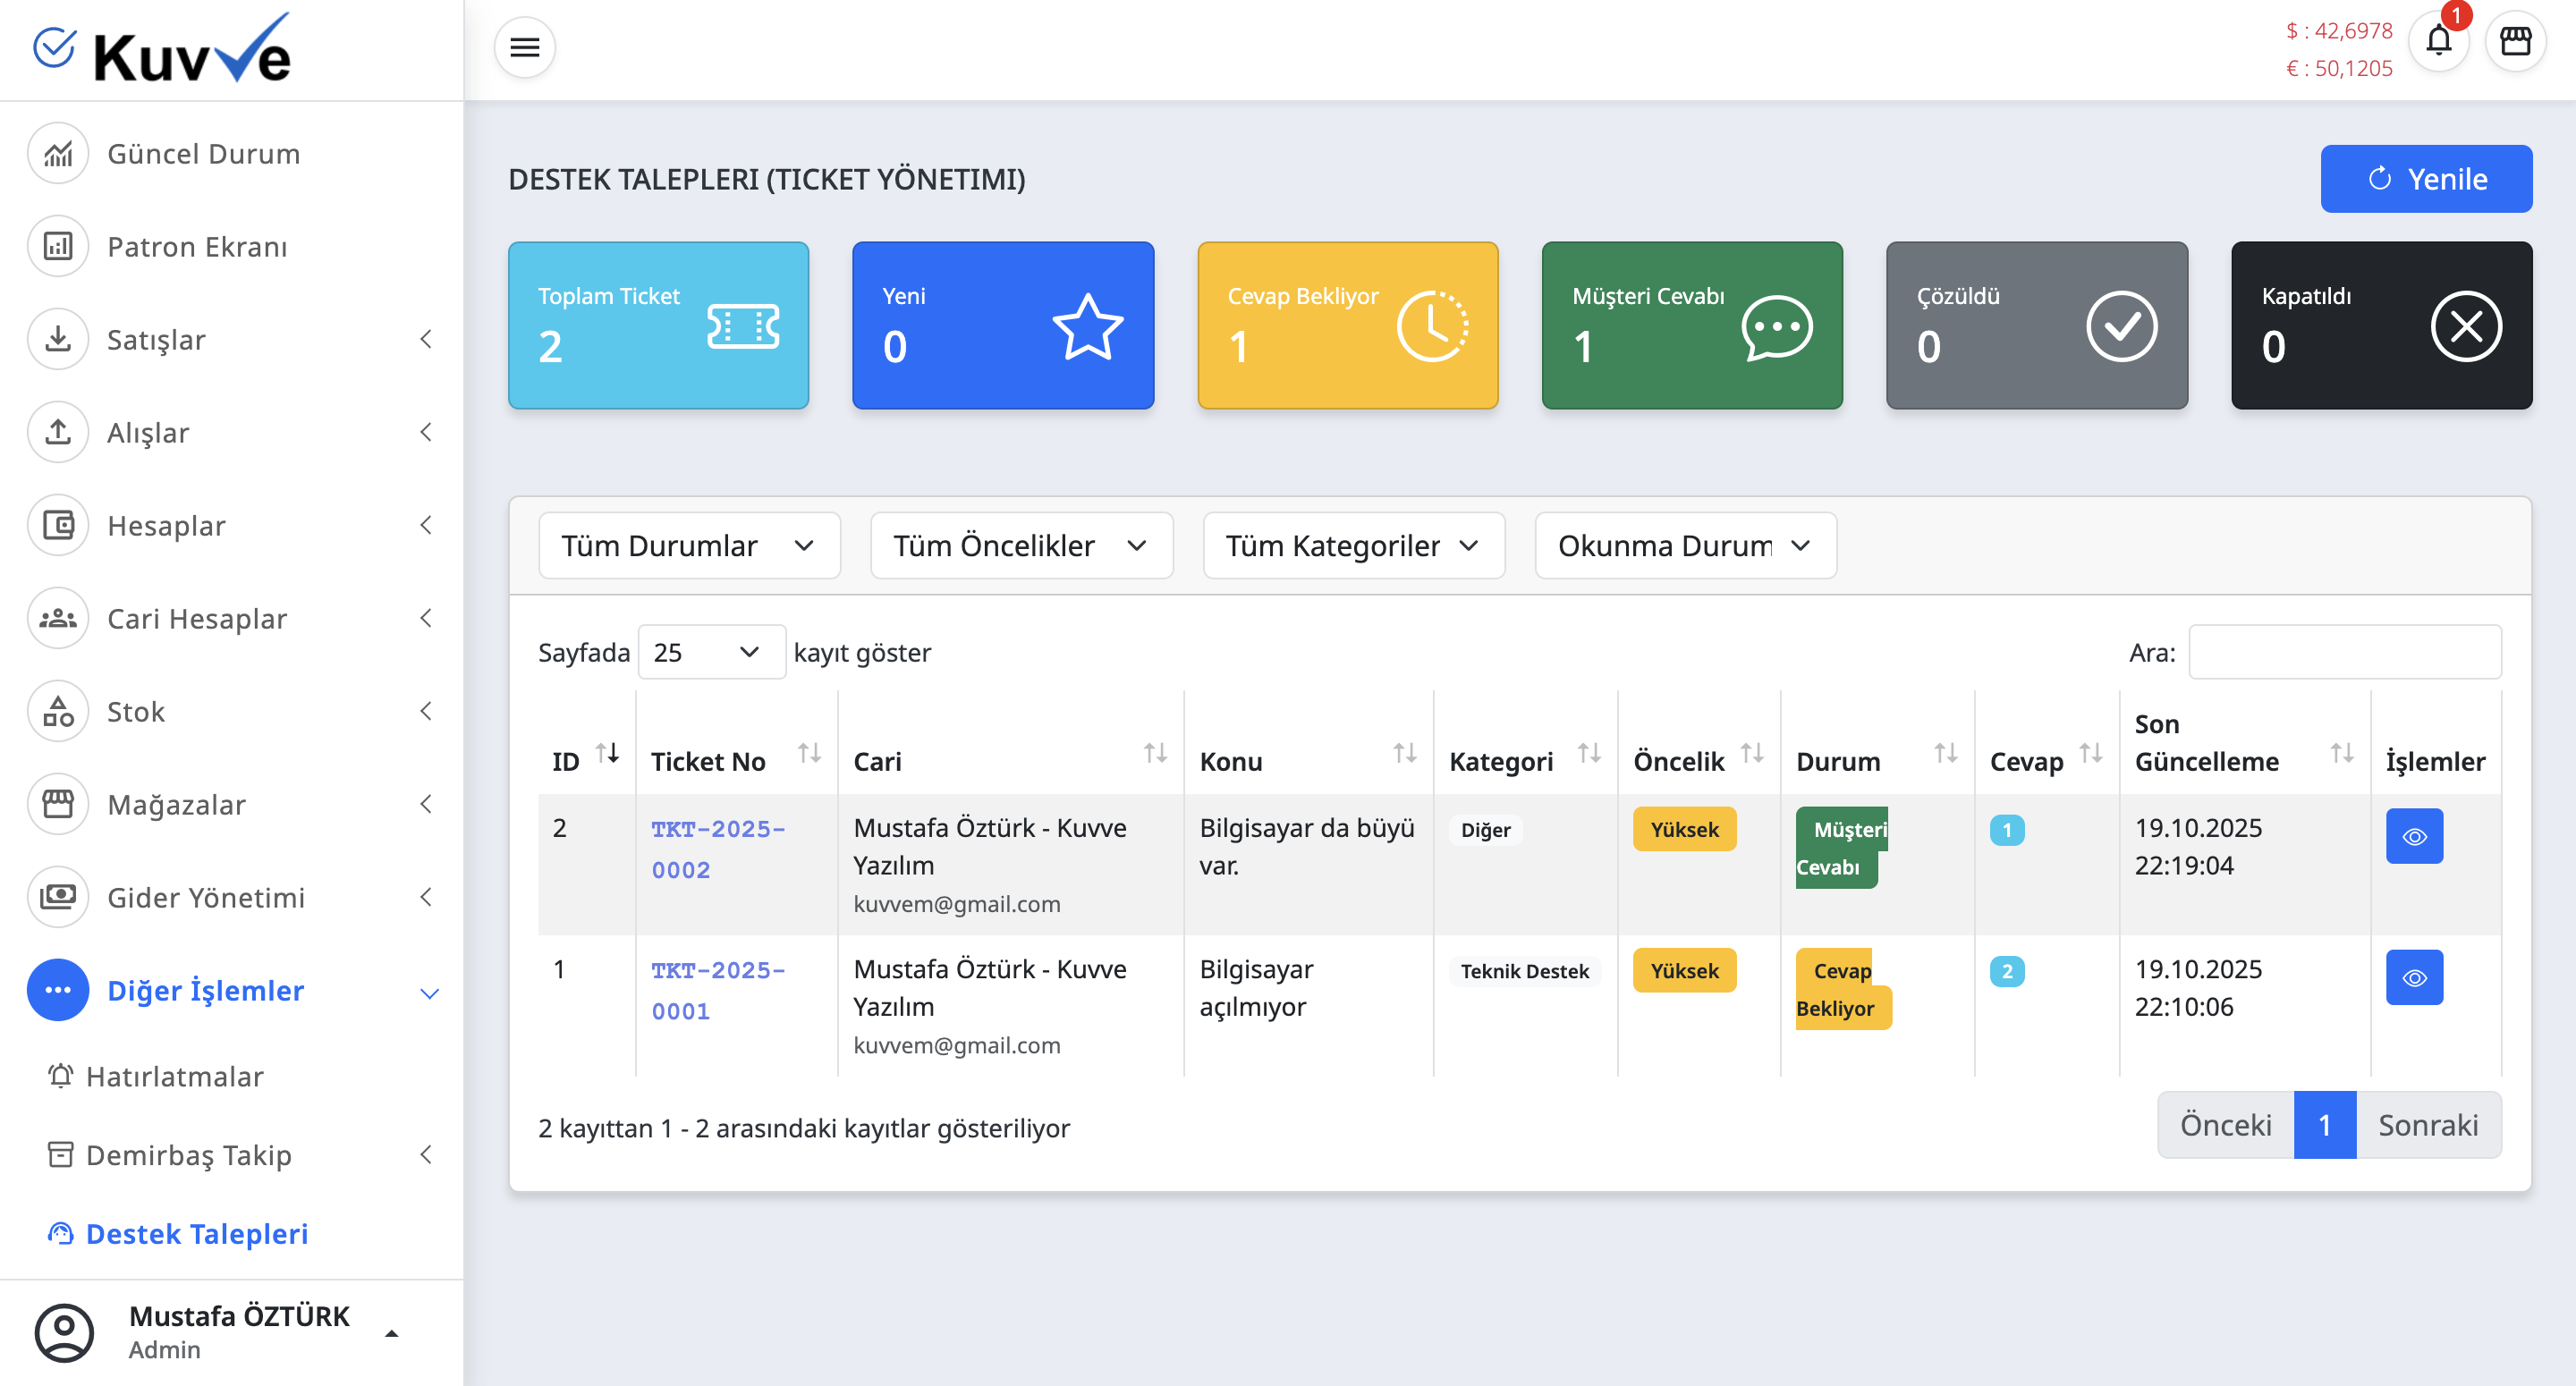
Task: Click the Ara search input field
Action: coord(2343,653)
